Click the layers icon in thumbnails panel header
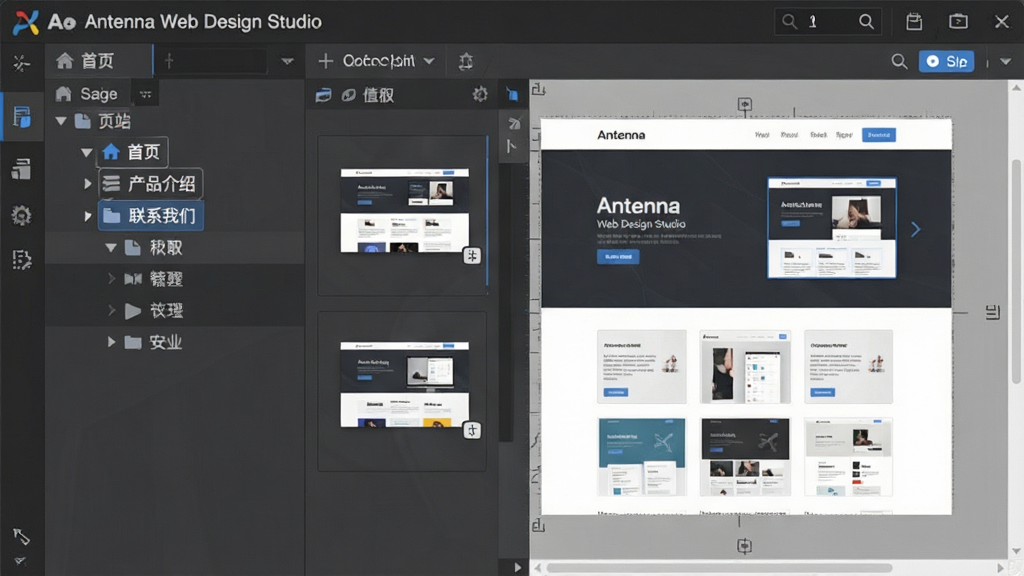This screenshot has width=1024, height=576. click(323, 95)
